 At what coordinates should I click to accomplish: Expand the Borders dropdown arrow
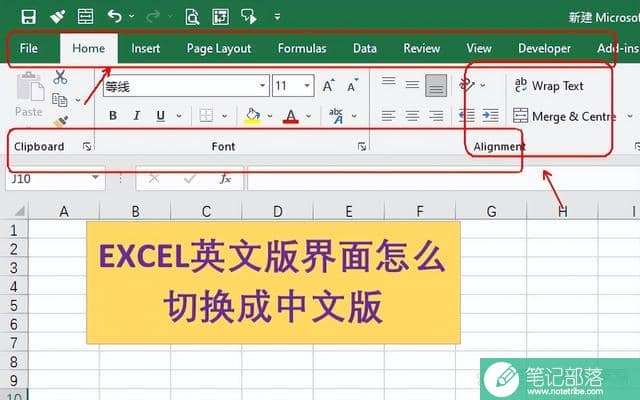click(224, 116)
